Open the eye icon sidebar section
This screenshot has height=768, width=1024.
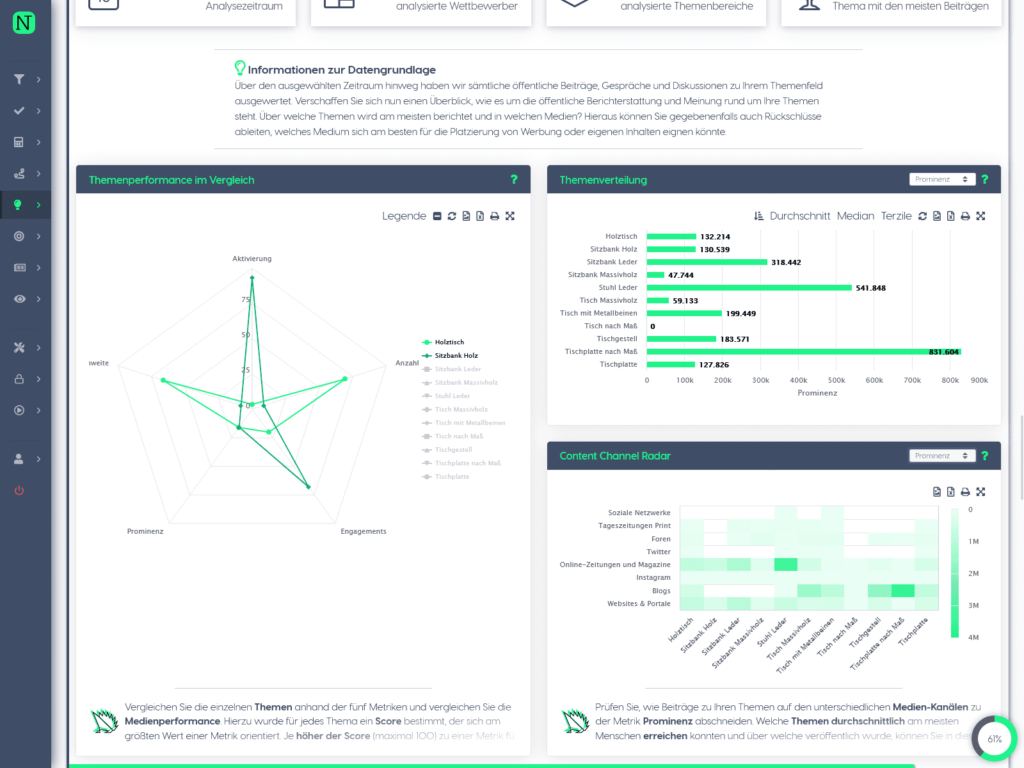[x=20, y=298]
